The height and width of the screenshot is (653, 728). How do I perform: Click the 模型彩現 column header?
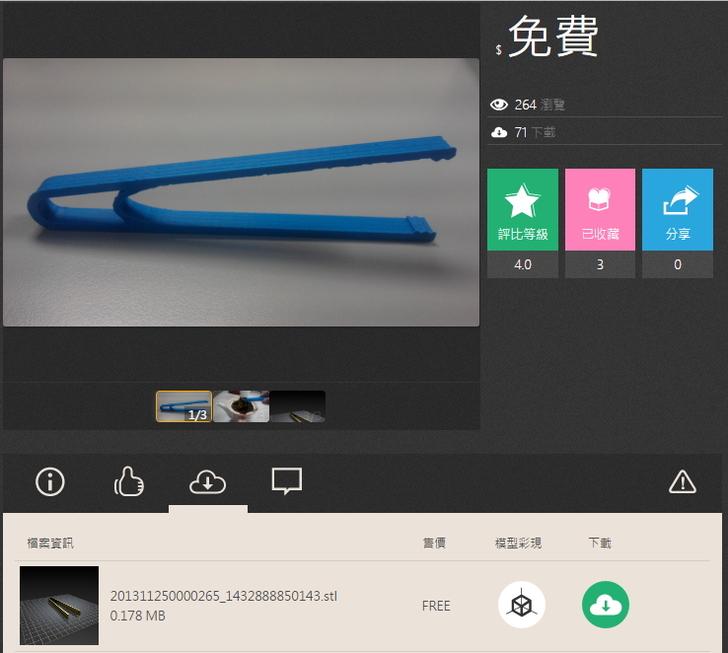tap(518, 543)
